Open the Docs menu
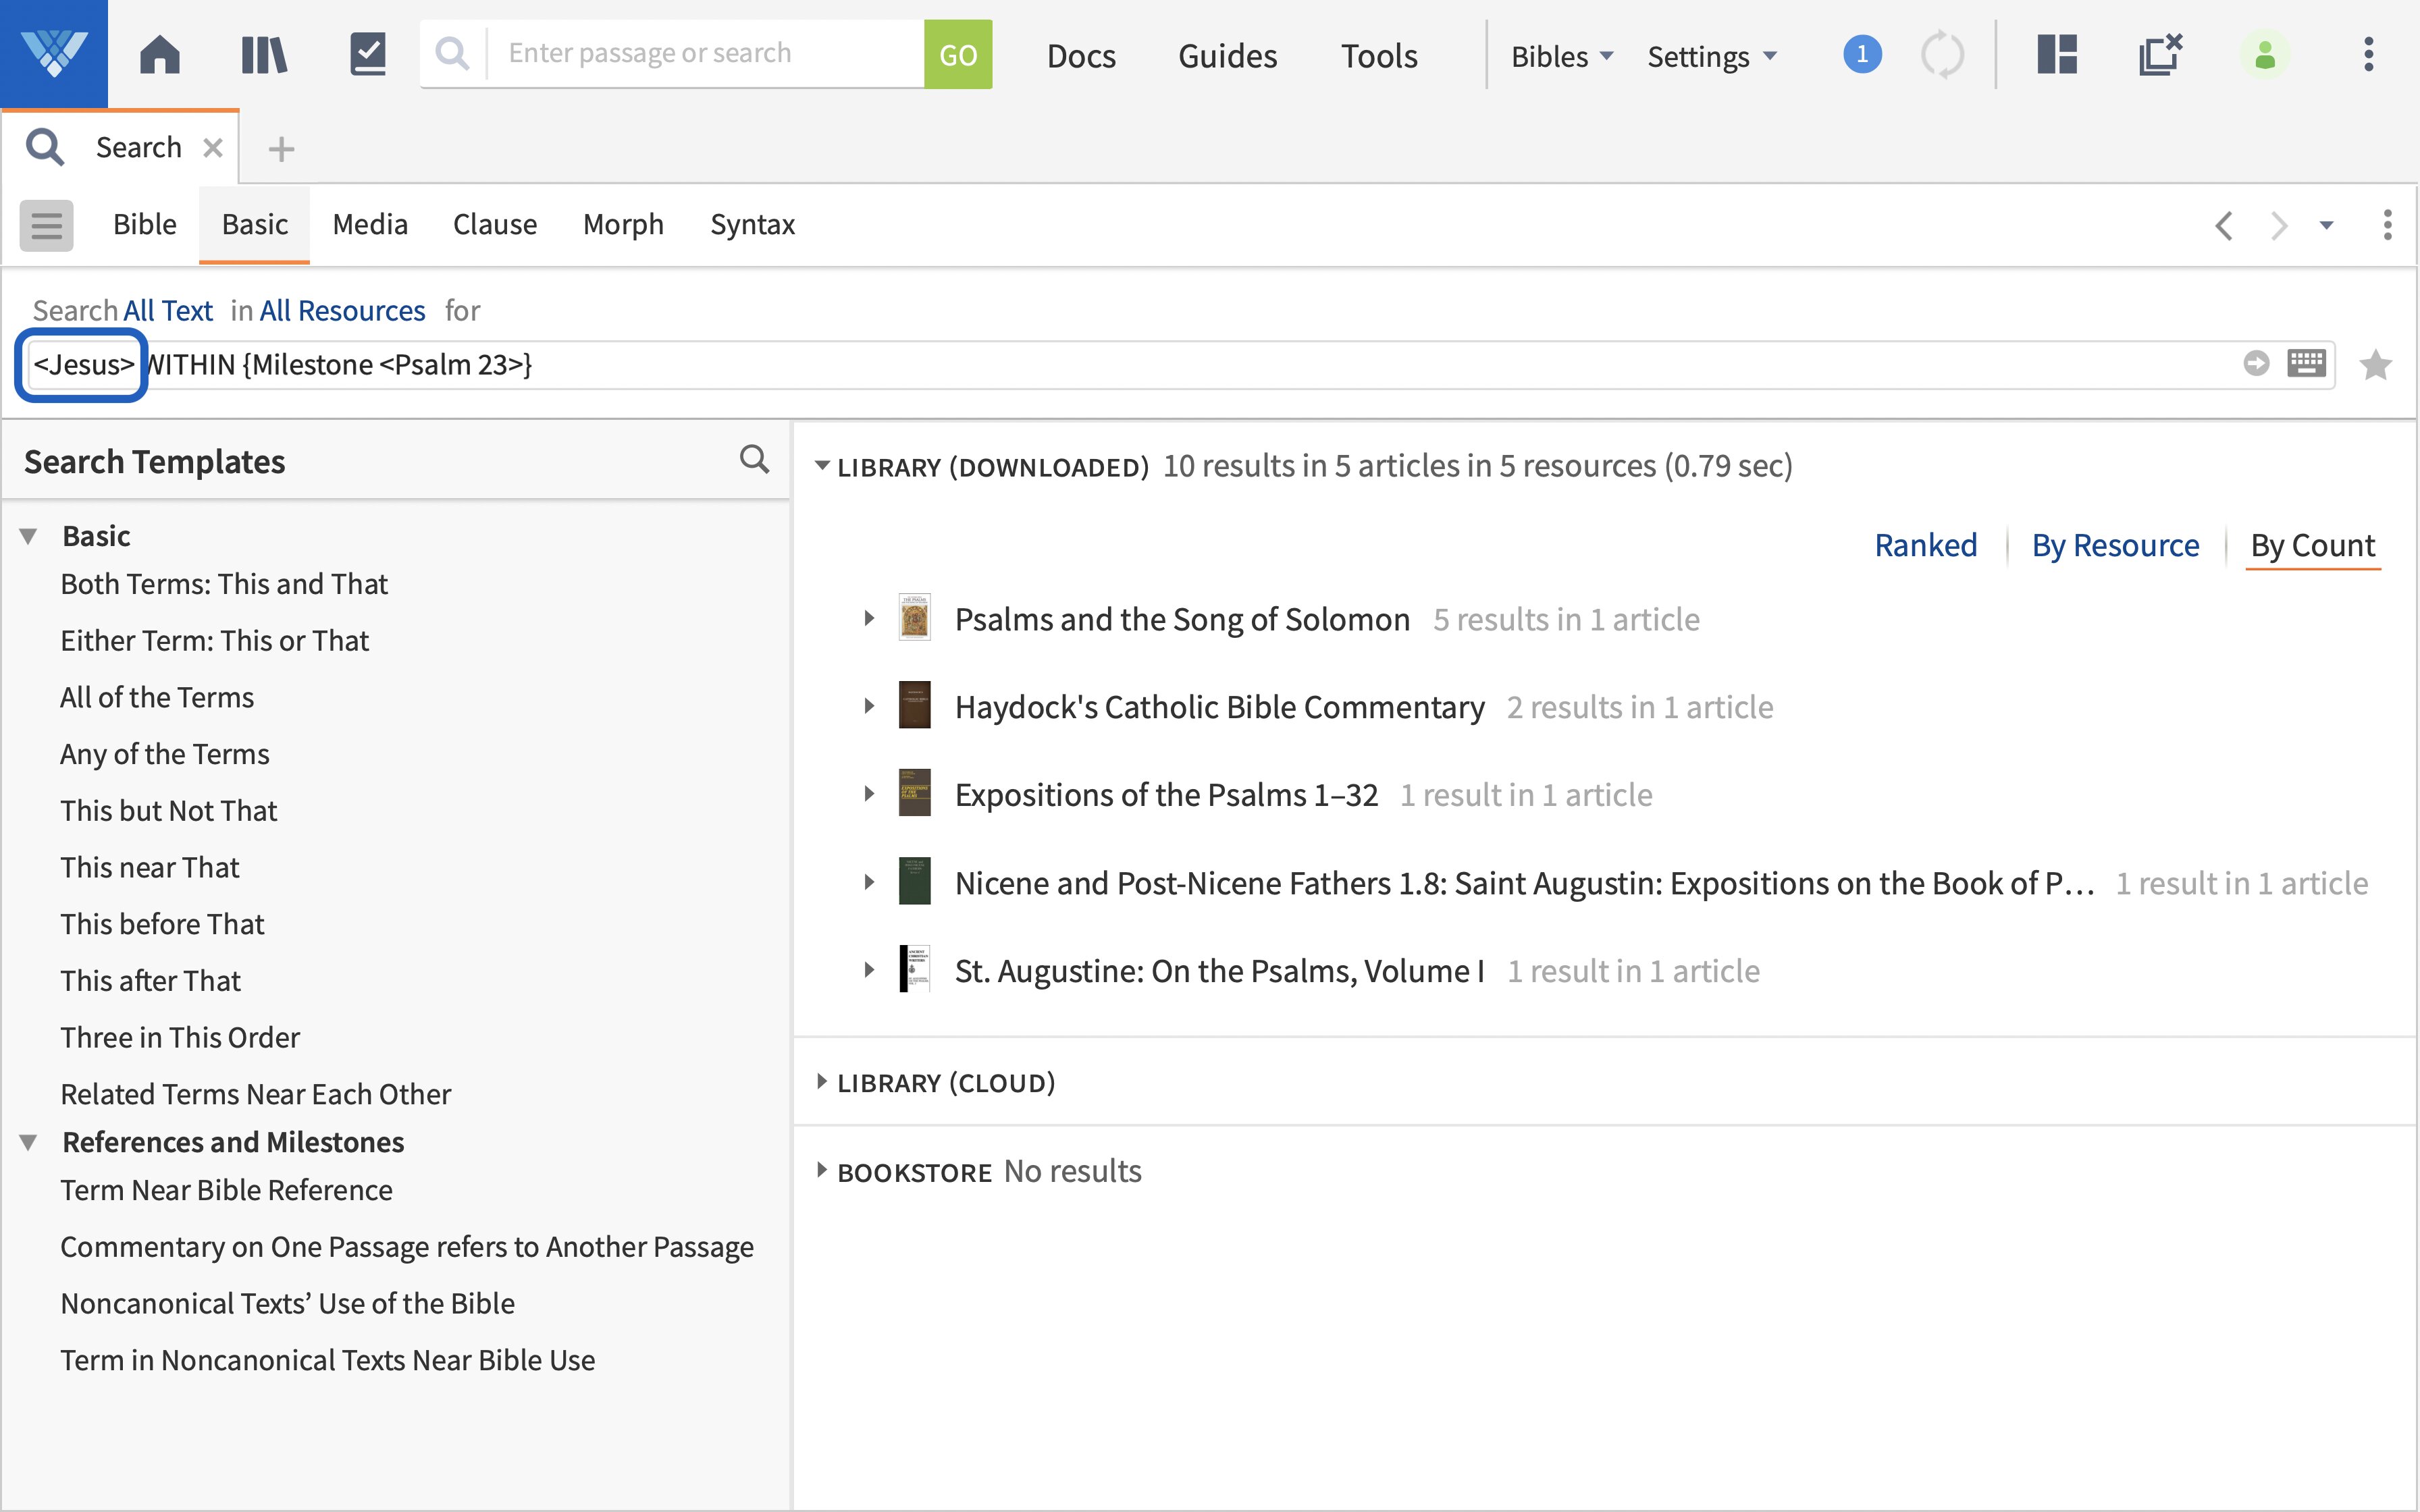2420x1512 pixels. click(x=1081, y=56)
